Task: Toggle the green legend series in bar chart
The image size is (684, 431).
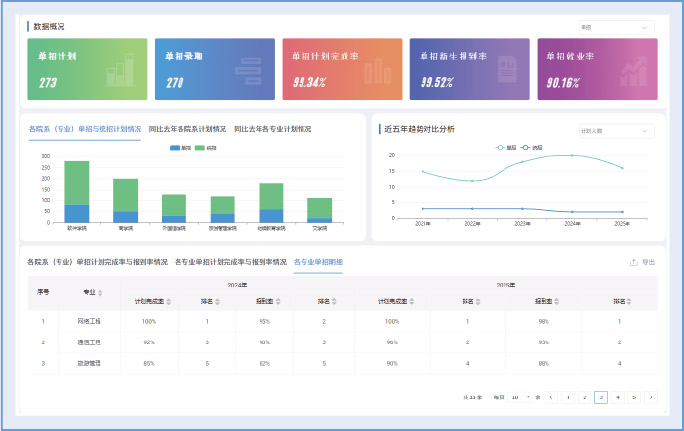Action: [x=205, y=148]
